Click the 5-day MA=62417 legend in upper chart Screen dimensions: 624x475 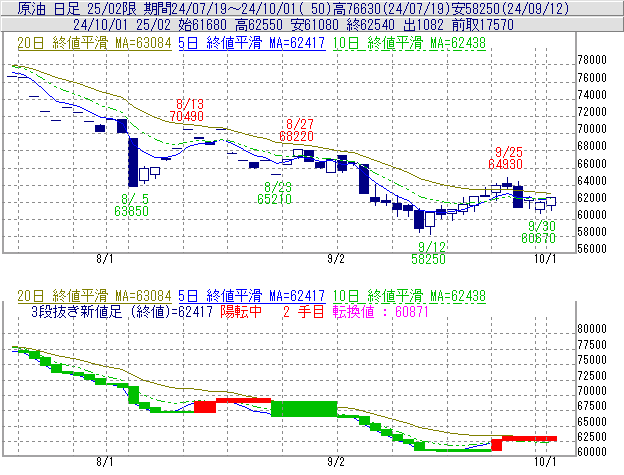point(252,43)
